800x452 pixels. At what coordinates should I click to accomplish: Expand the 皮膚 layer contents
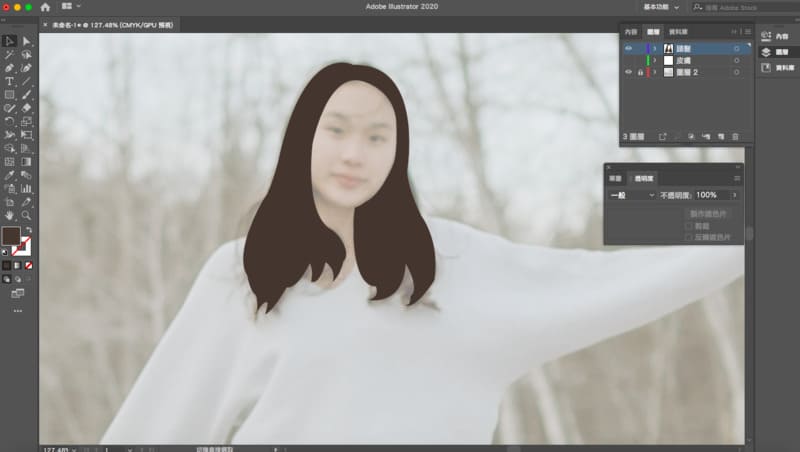pos(655,60)
